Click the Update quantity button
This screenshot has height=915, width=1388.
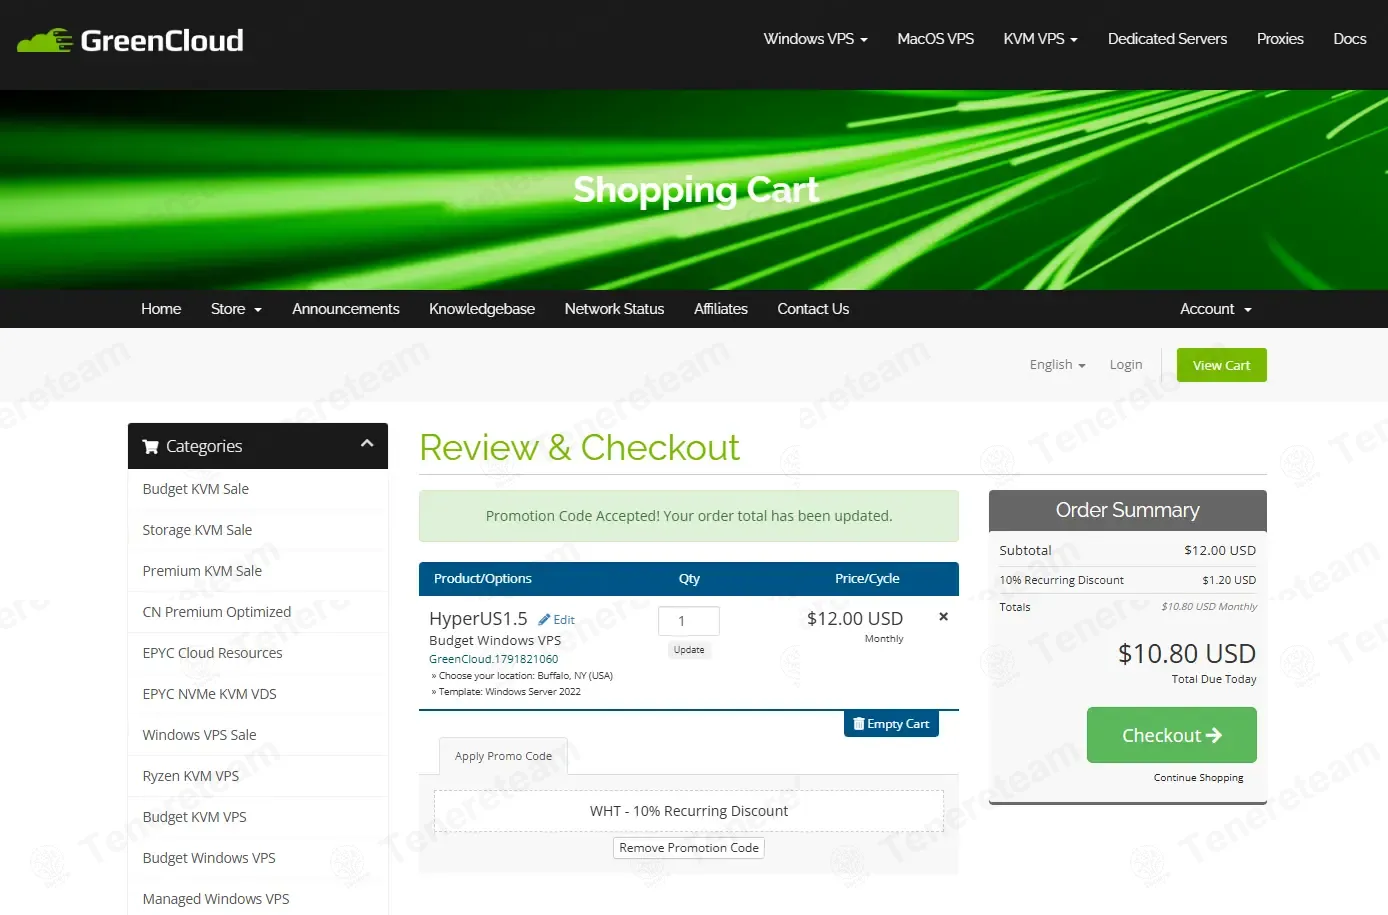click(x=689, y=650)
